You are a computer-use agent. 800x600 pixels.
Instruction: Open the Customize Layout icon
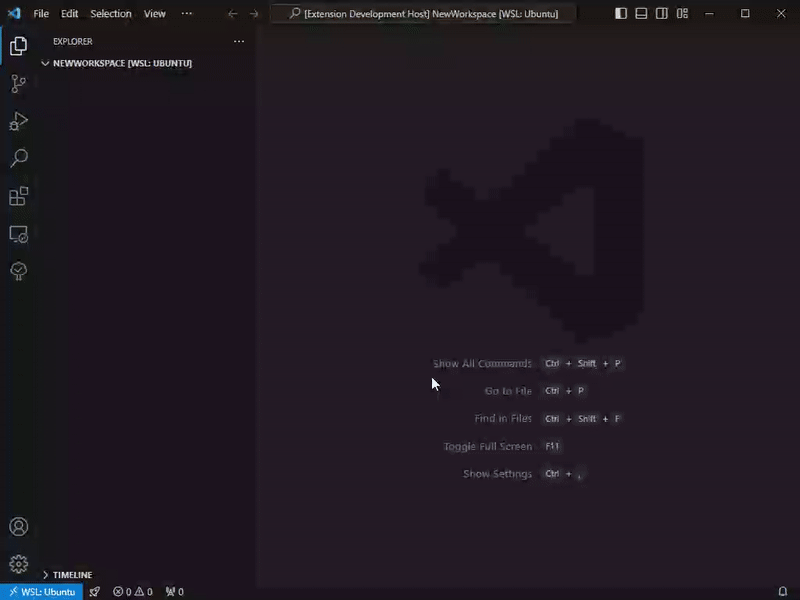pos(682,13)
